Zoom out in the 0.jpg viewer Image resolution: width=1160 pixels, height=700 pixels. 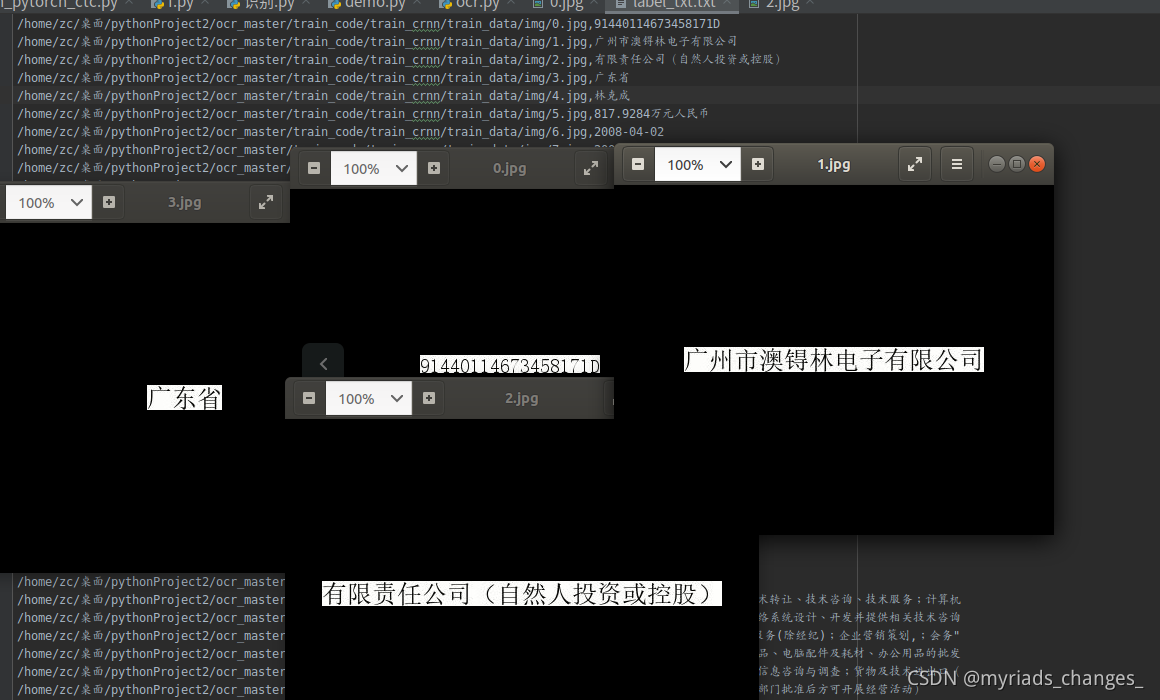point(314,168)
